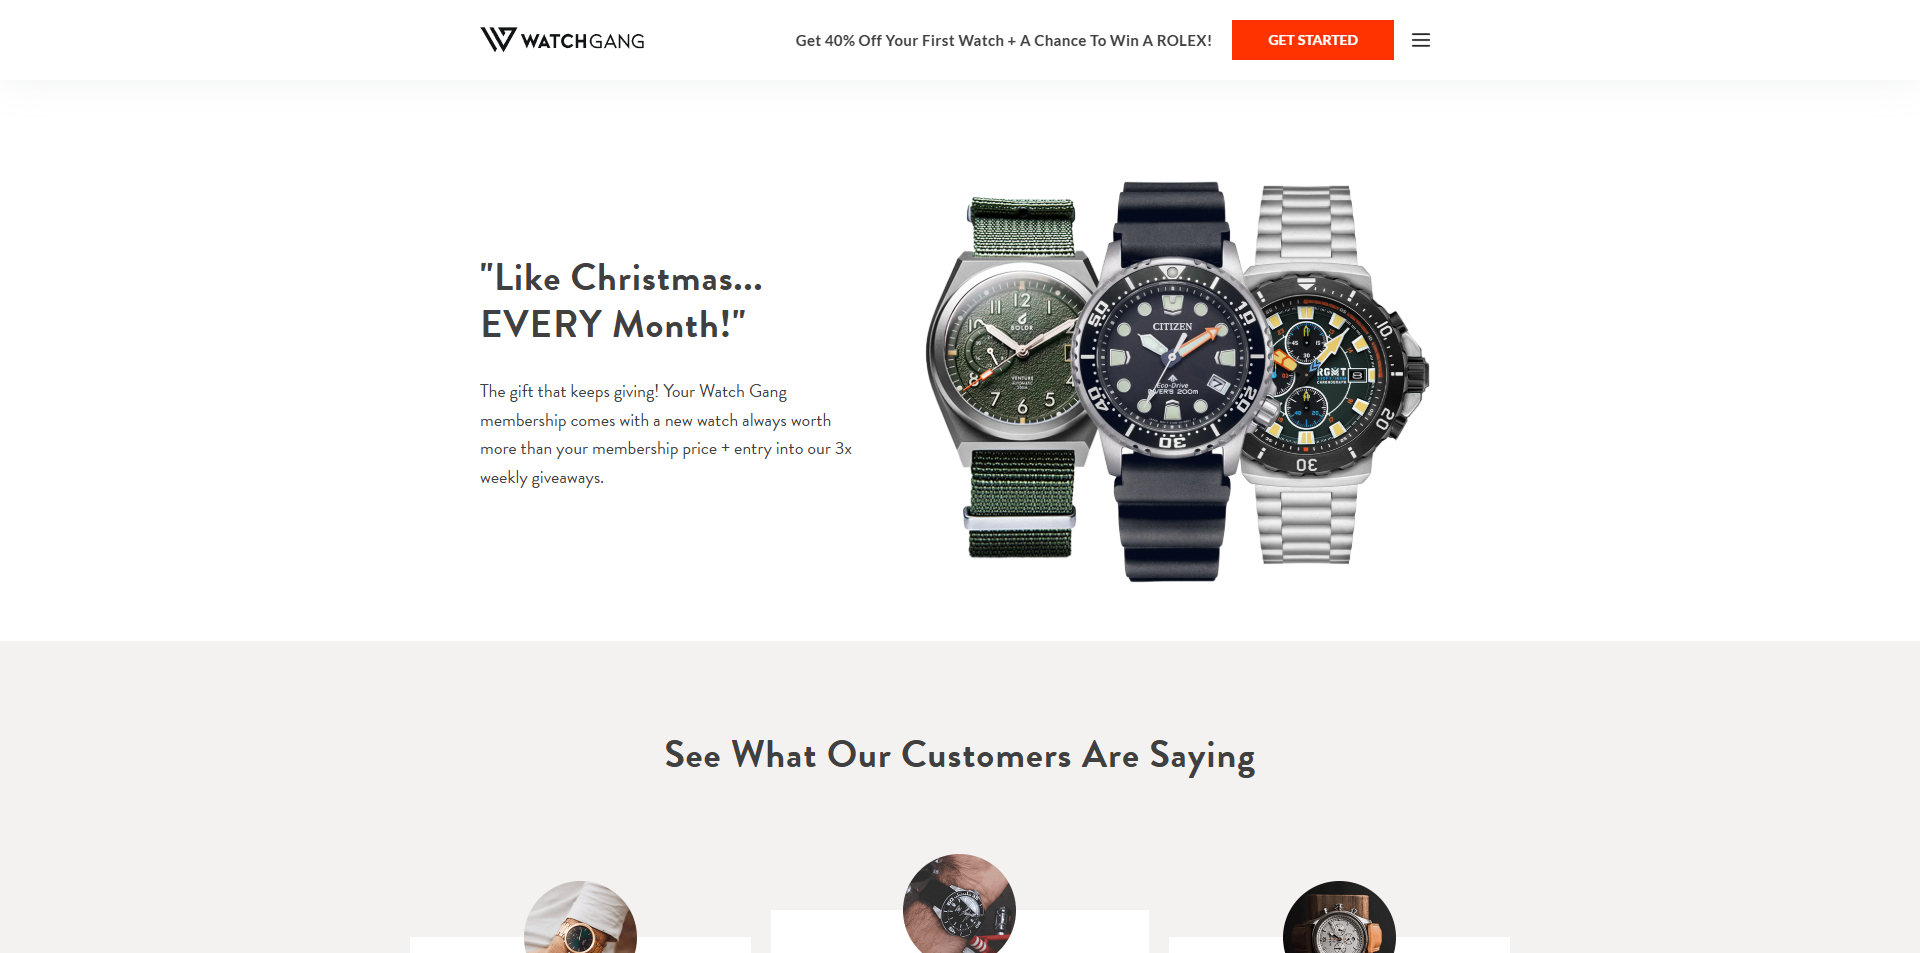Viewport: 1920px width, 953px height.
Task: Click the GET STARTED button
Action: tap(1312, 40)
